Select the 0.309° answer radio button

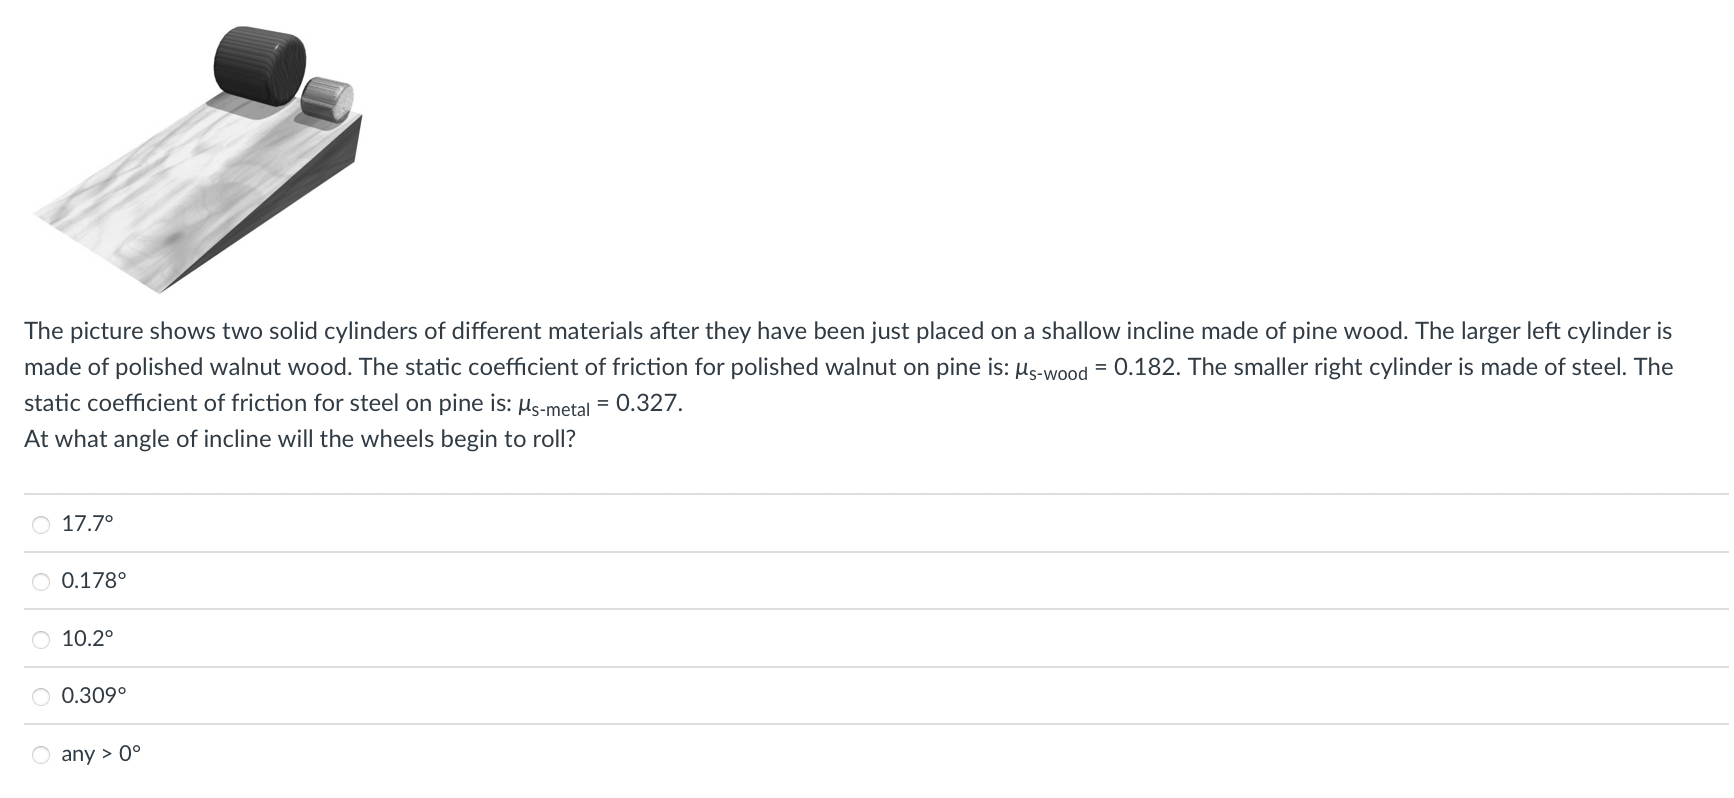click(x=40, y=697)
